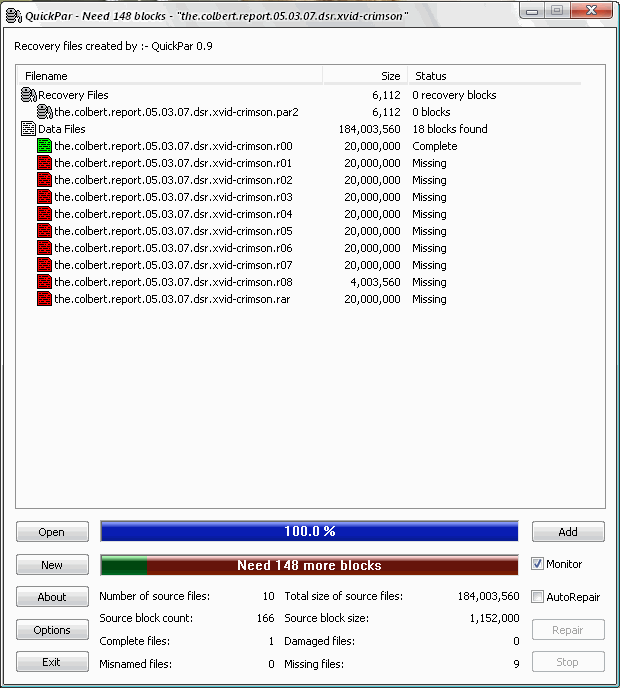The image size is (620, 688).
Task: Click the Number of source files label
Action: (154, 596)
